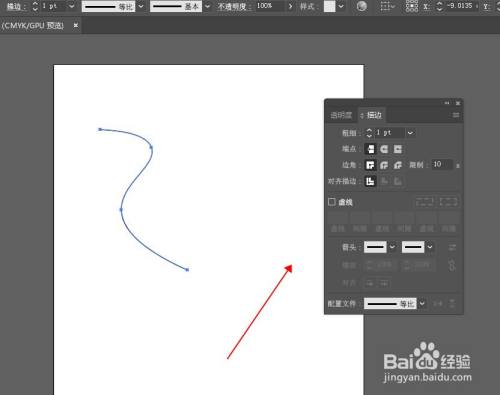Screen dimensions: 500x395
Task: Click the reference point grid icon
Action: 412,6
